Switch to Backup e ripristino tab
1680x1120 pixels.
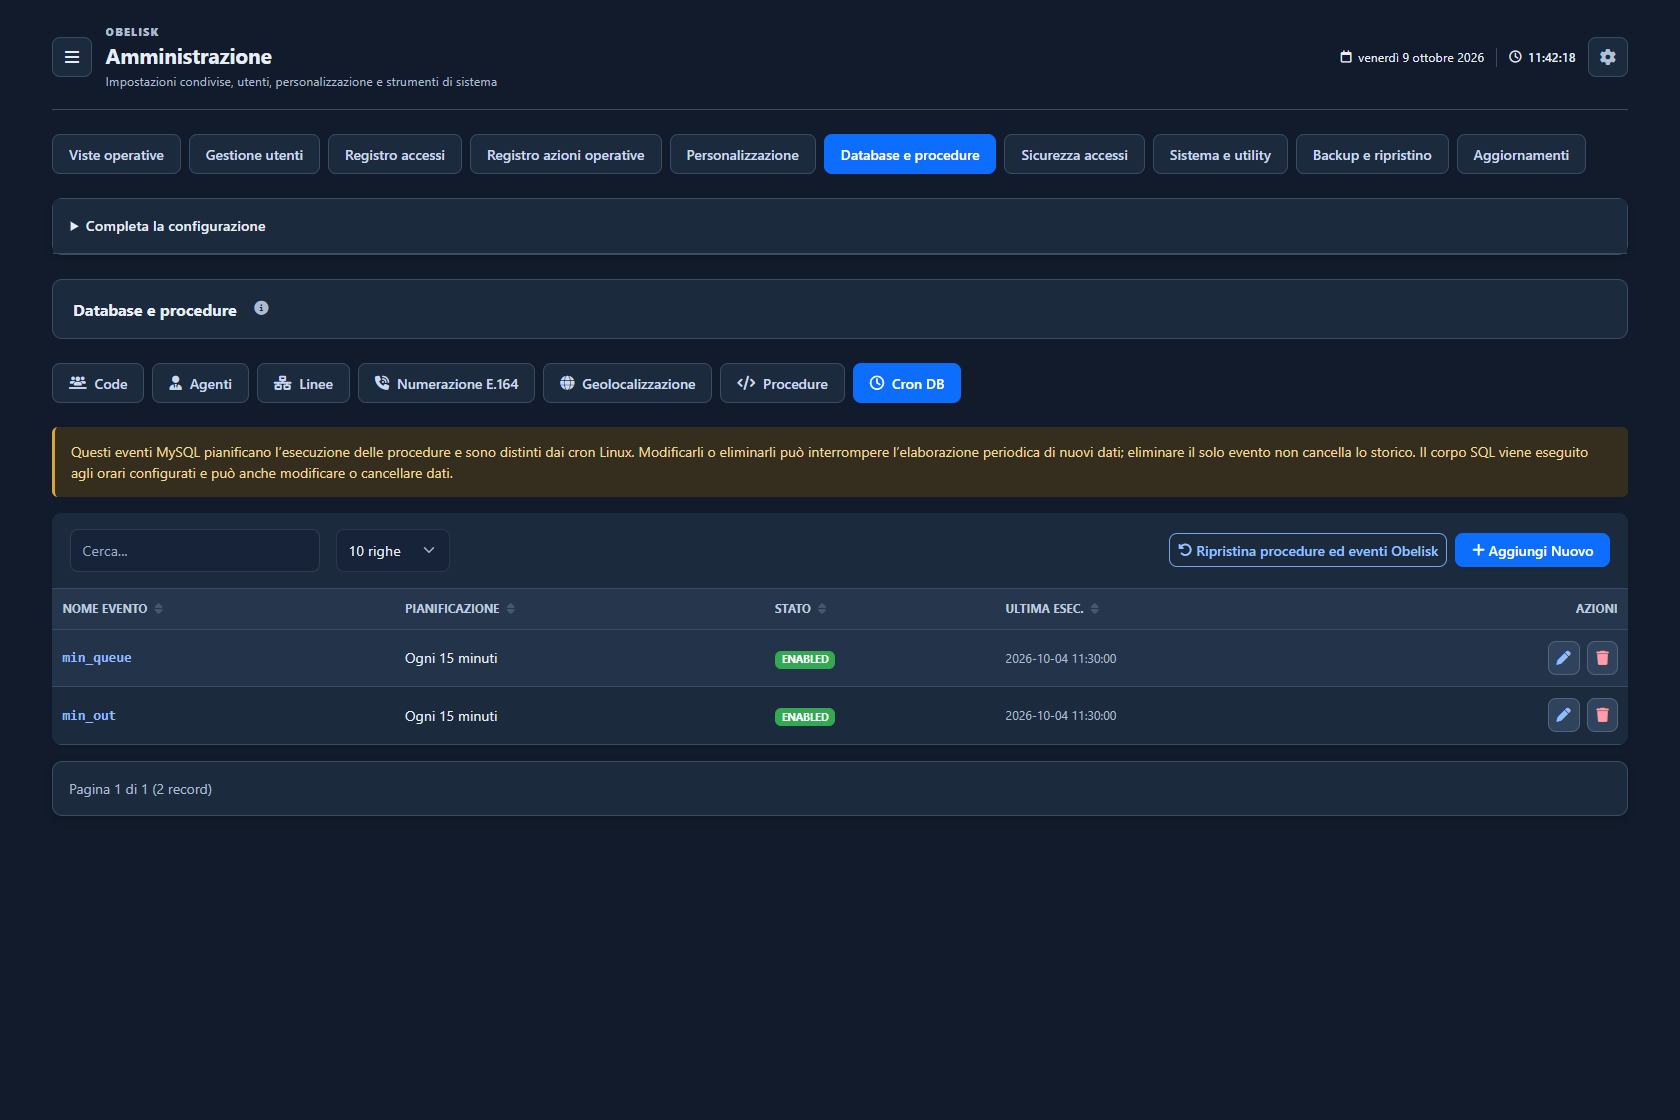[x=1372, y=154]
